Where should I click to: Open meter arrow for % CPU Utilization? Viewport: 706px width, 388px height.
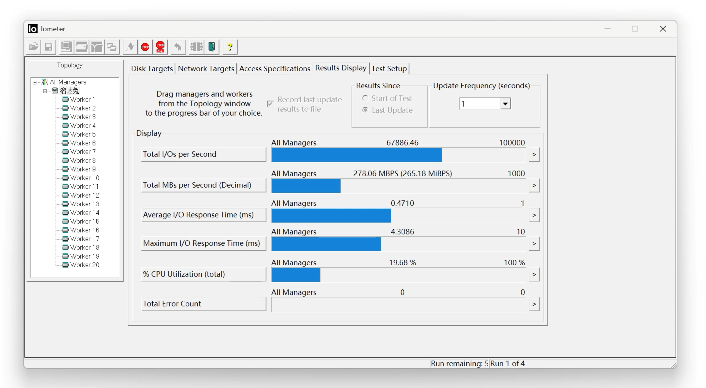pyautogui.click(x=534, y=274)
